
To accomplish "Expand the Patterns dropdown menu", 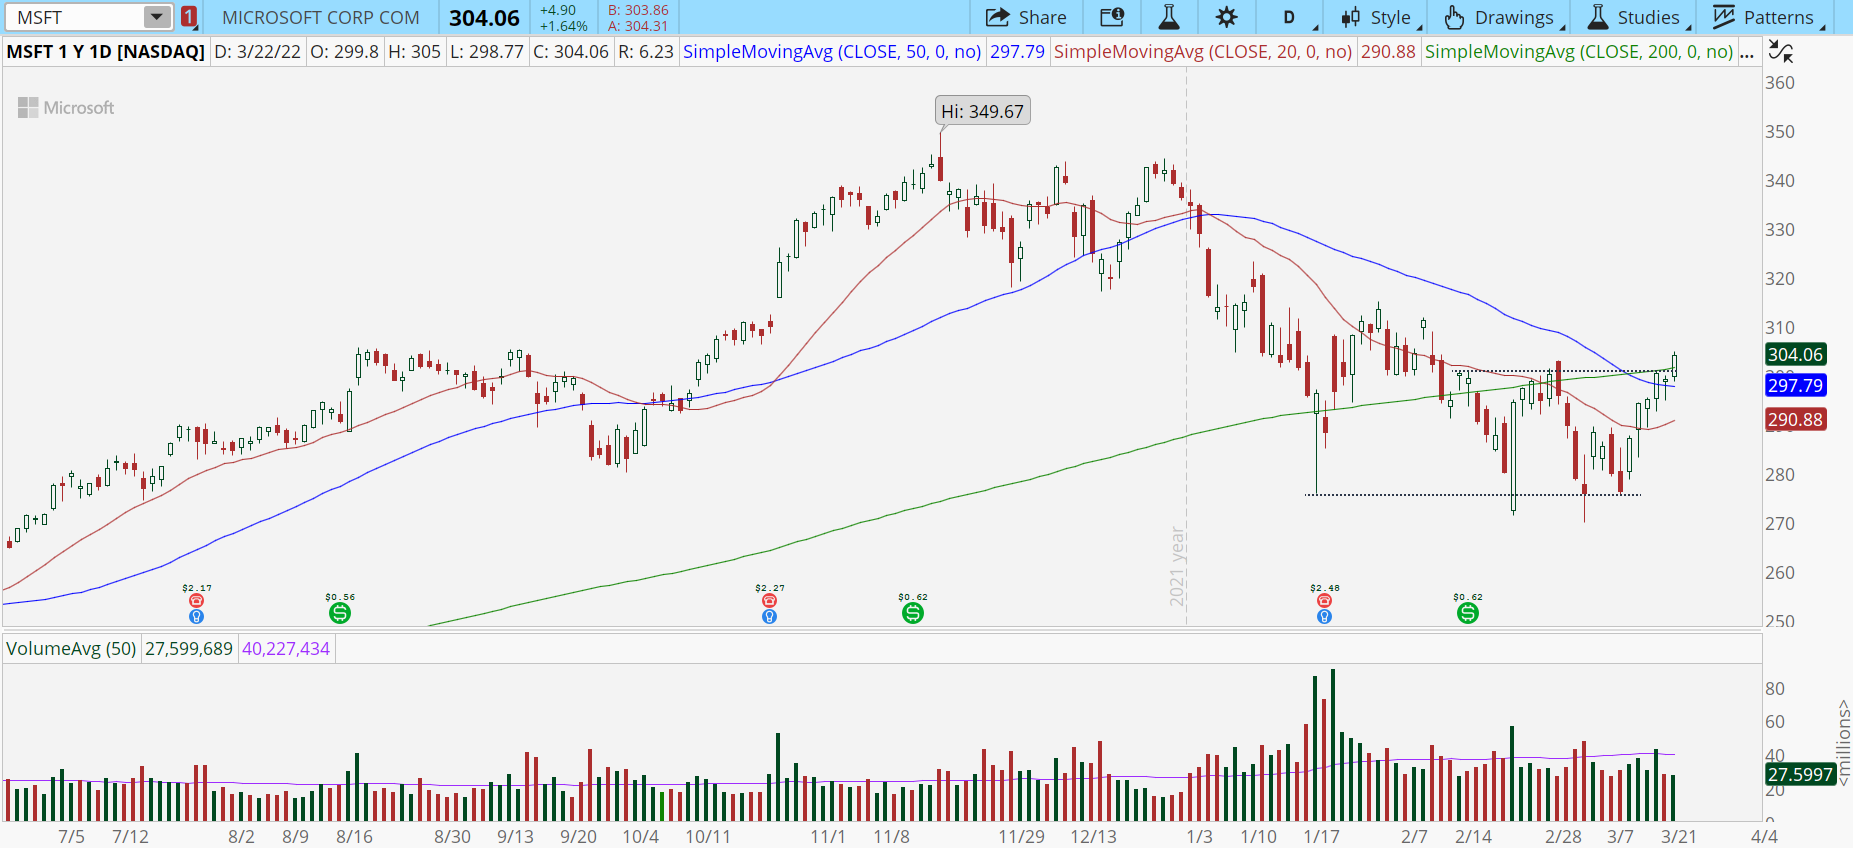I will 1823,27.
